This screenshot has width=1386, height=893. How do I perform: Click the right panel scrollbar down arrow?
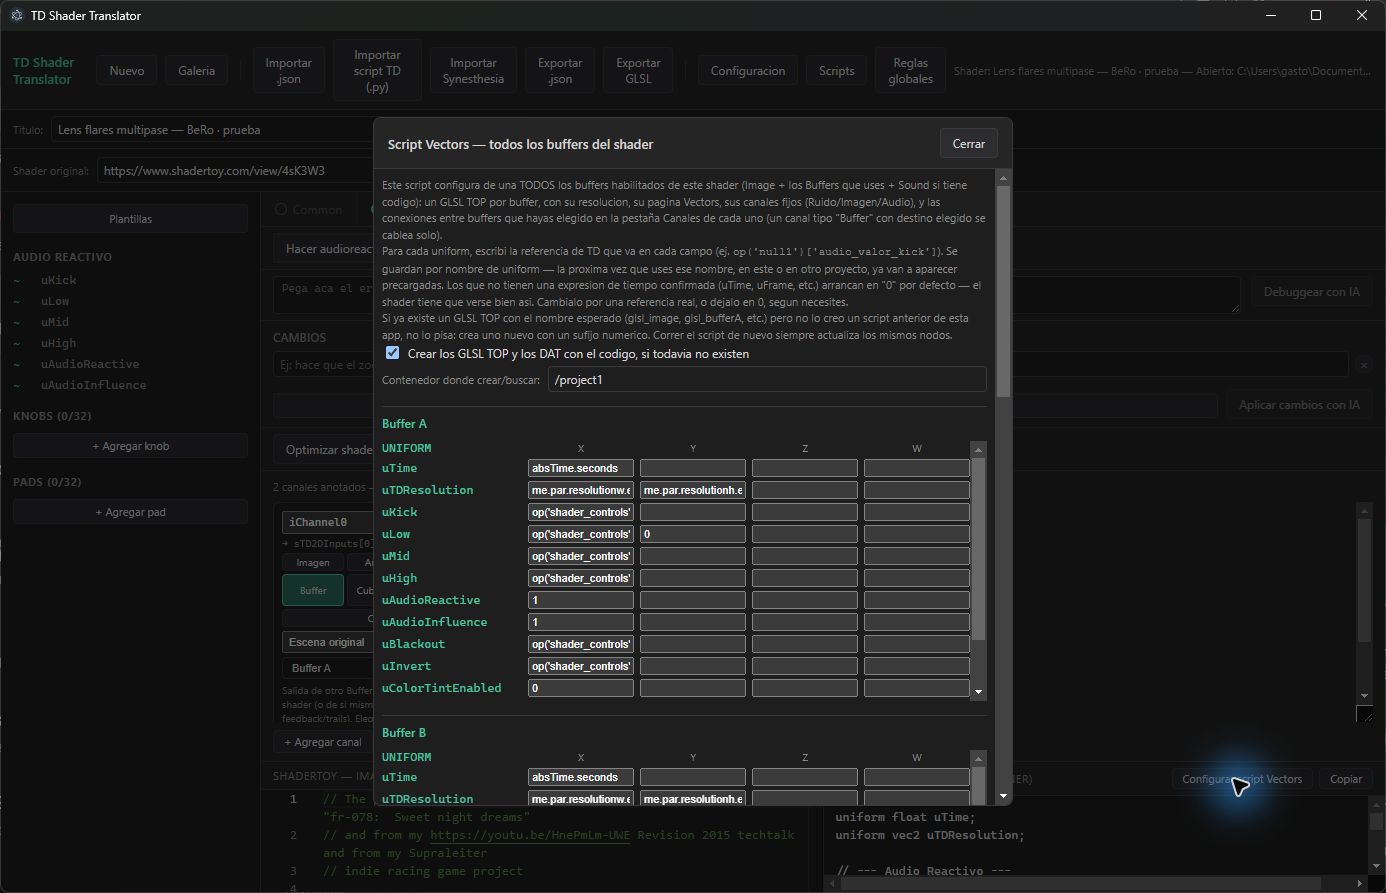coord(1364,696)
